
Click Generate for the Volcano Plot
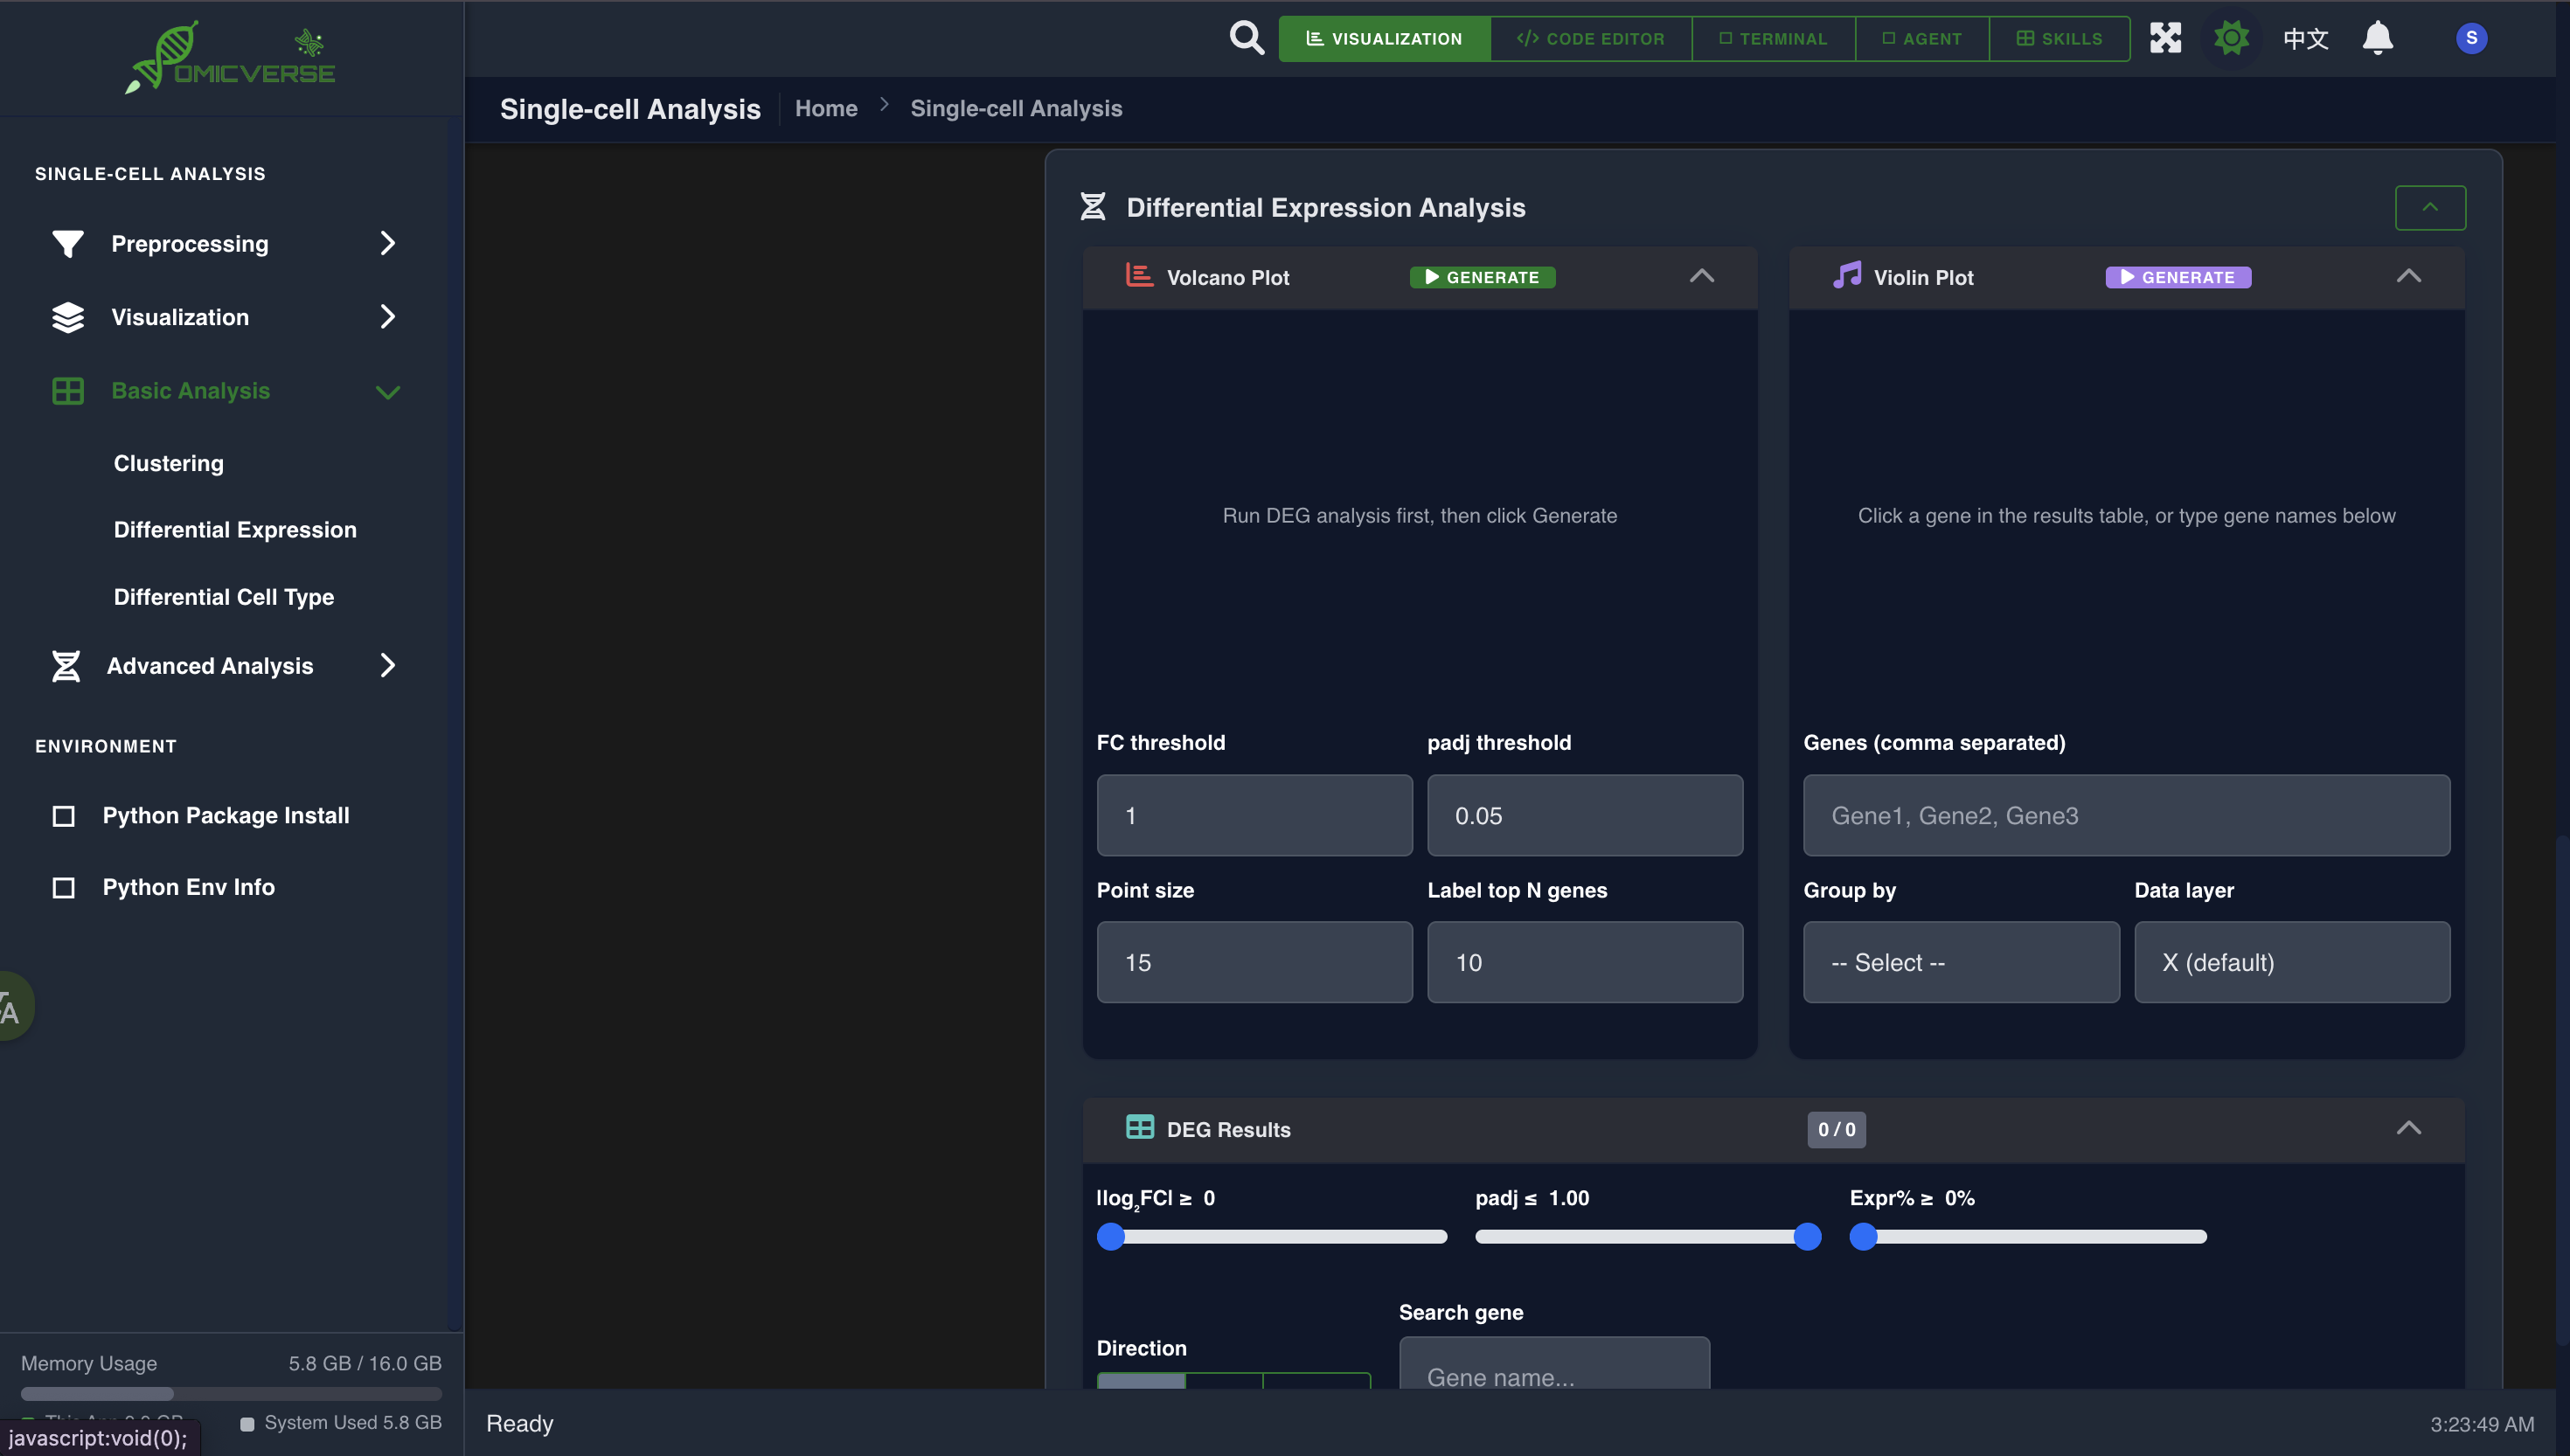point(1482,277)
